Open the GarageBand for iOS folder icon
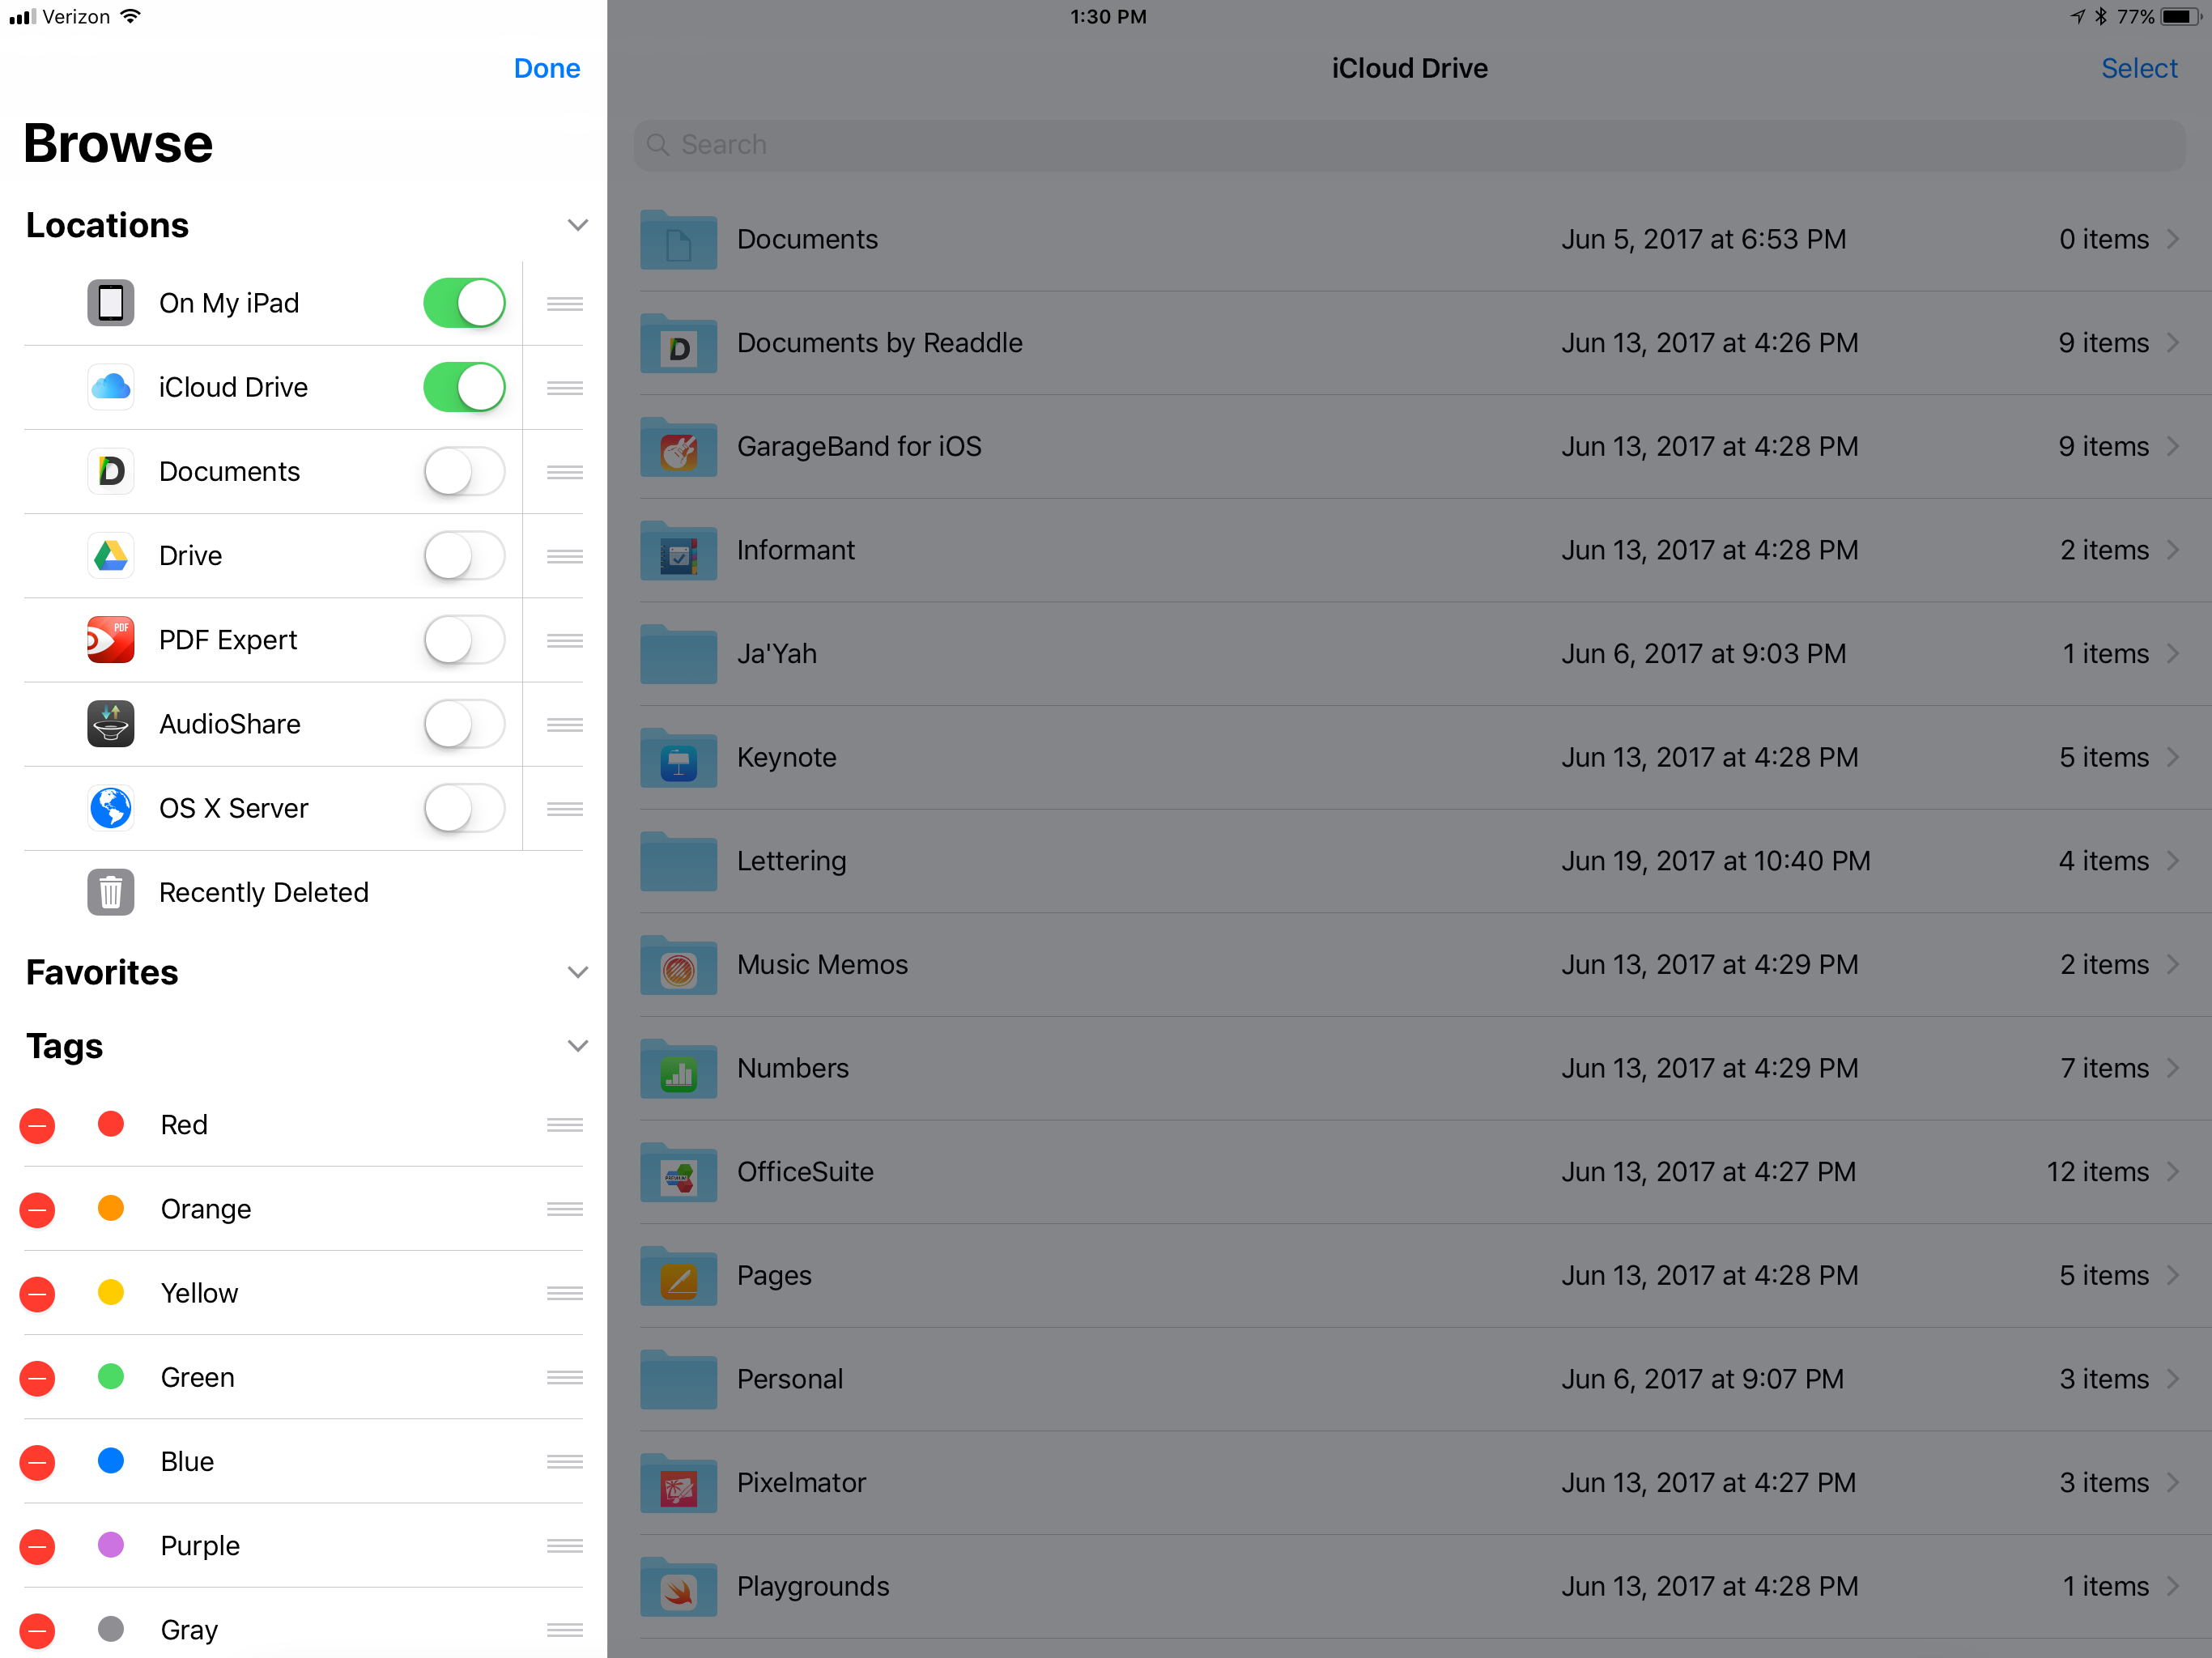 click(678, 447)
